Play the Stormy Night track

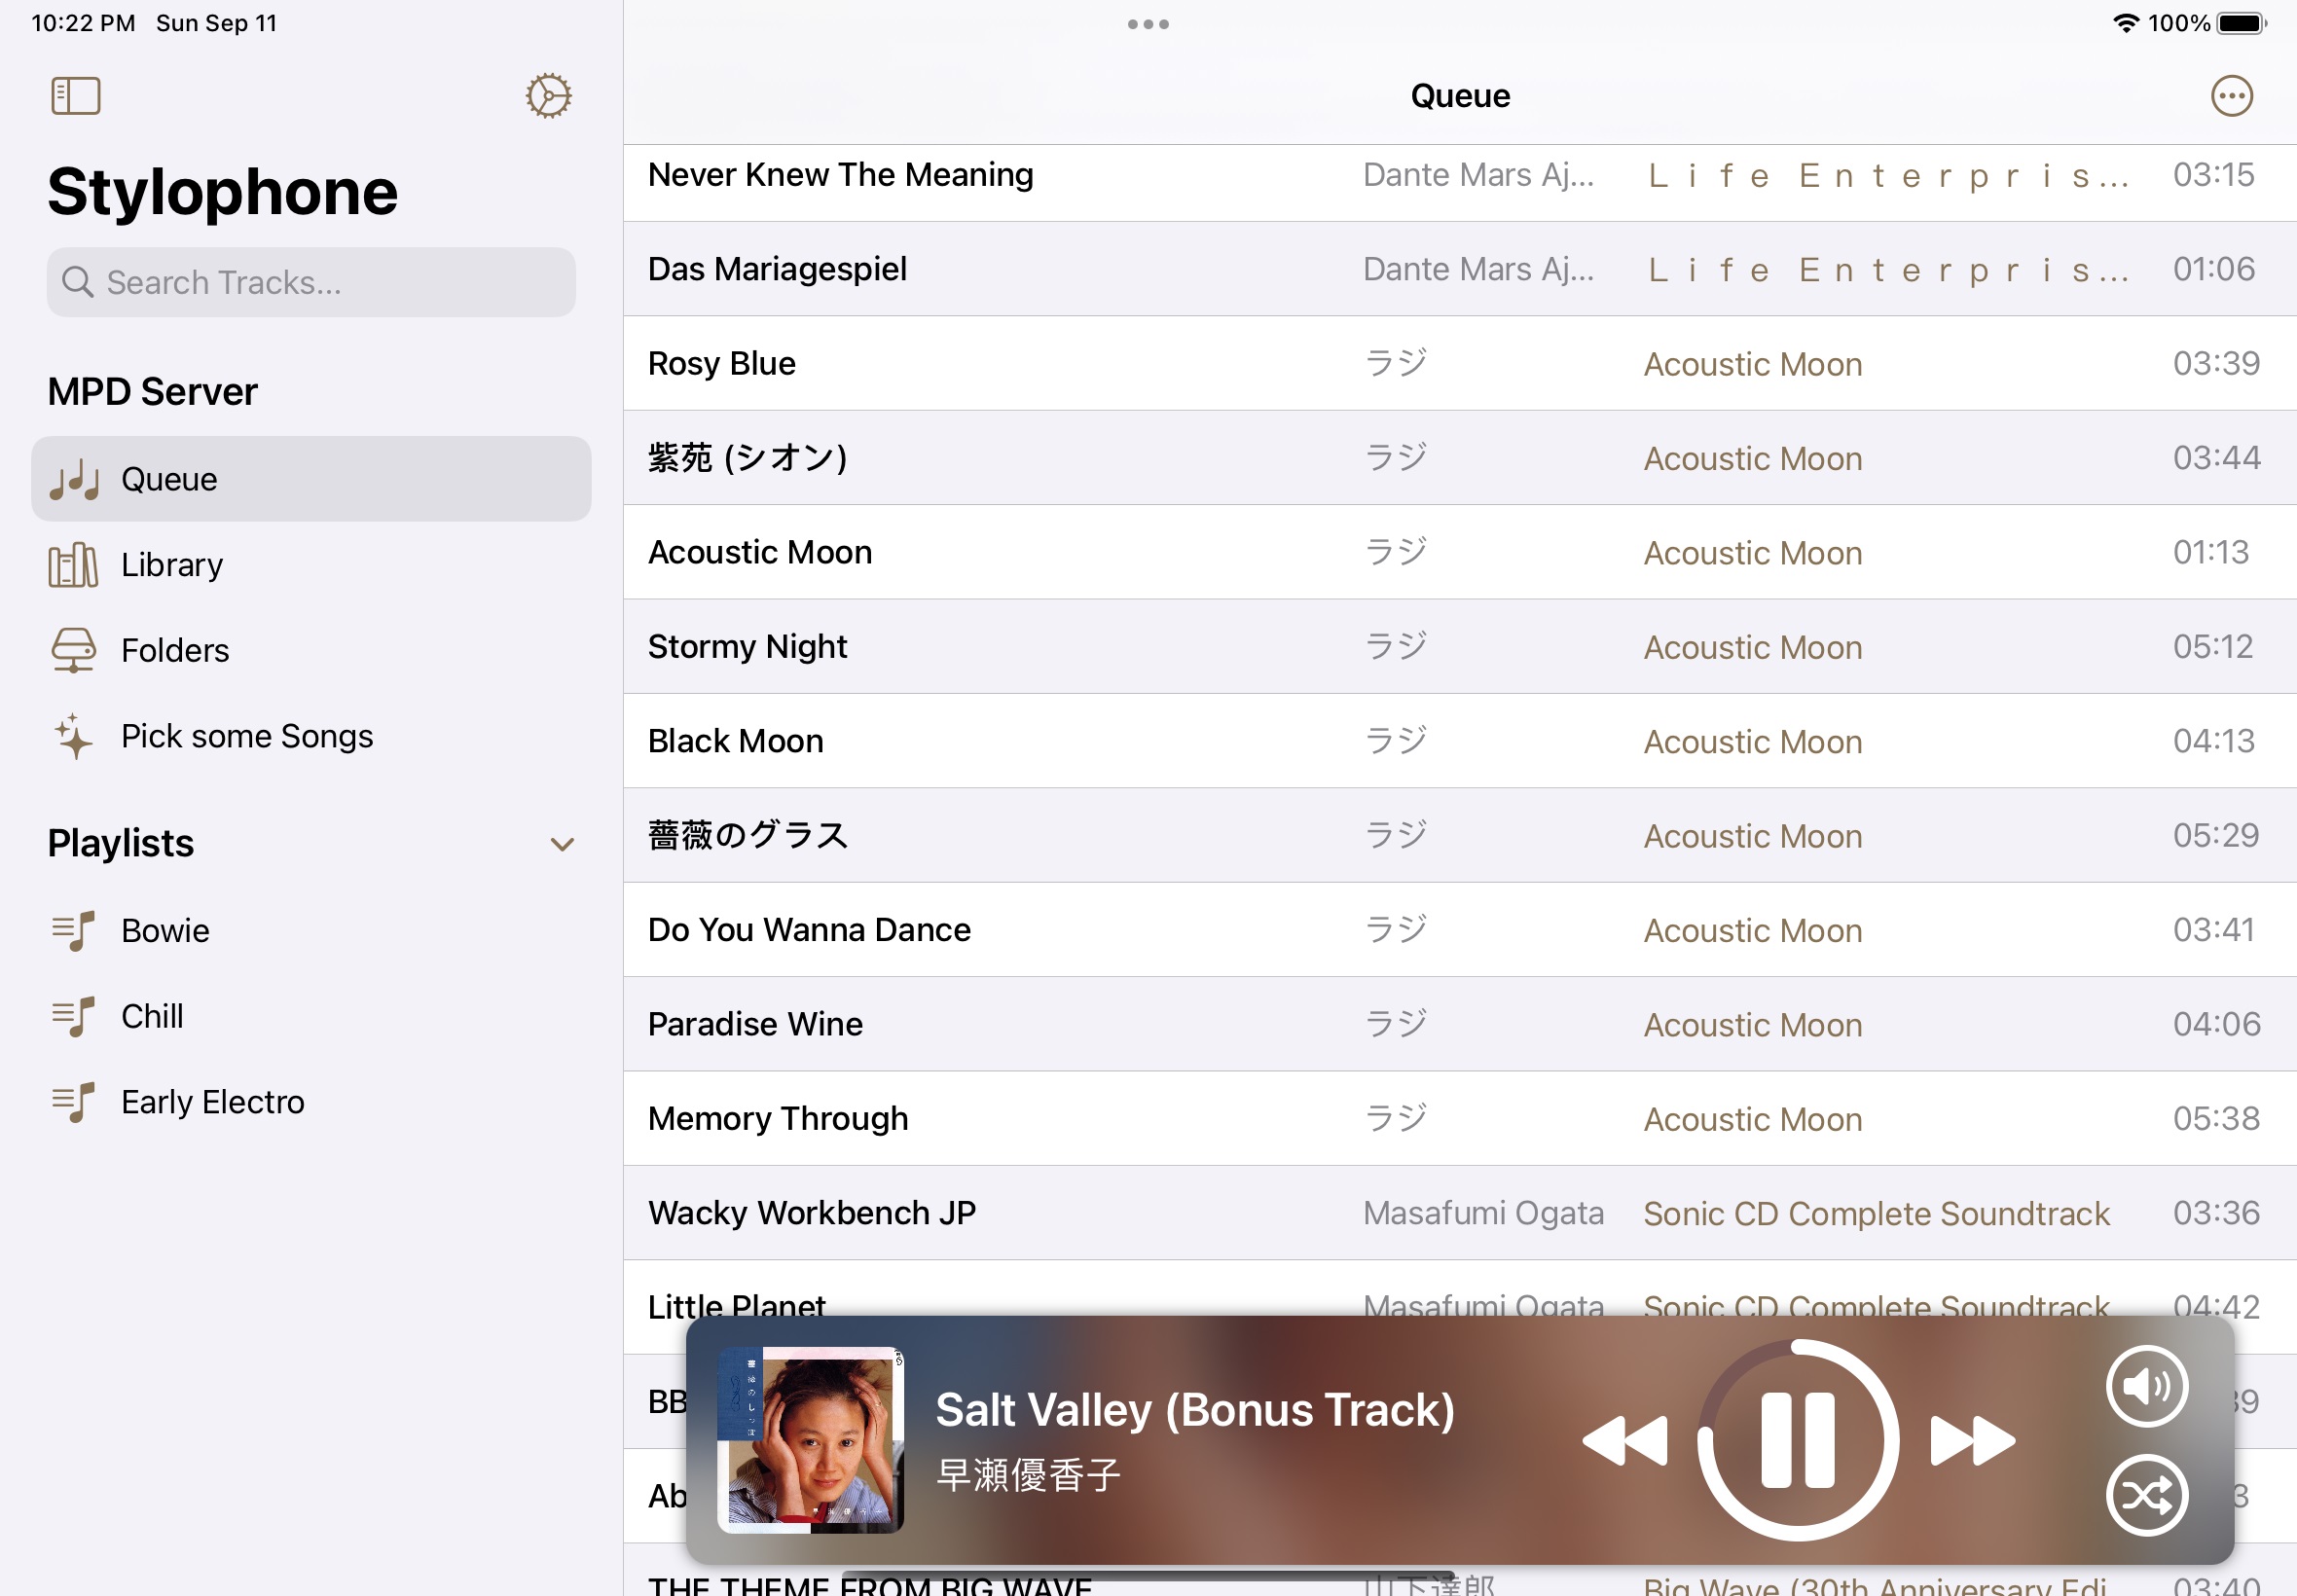[748, 647]
